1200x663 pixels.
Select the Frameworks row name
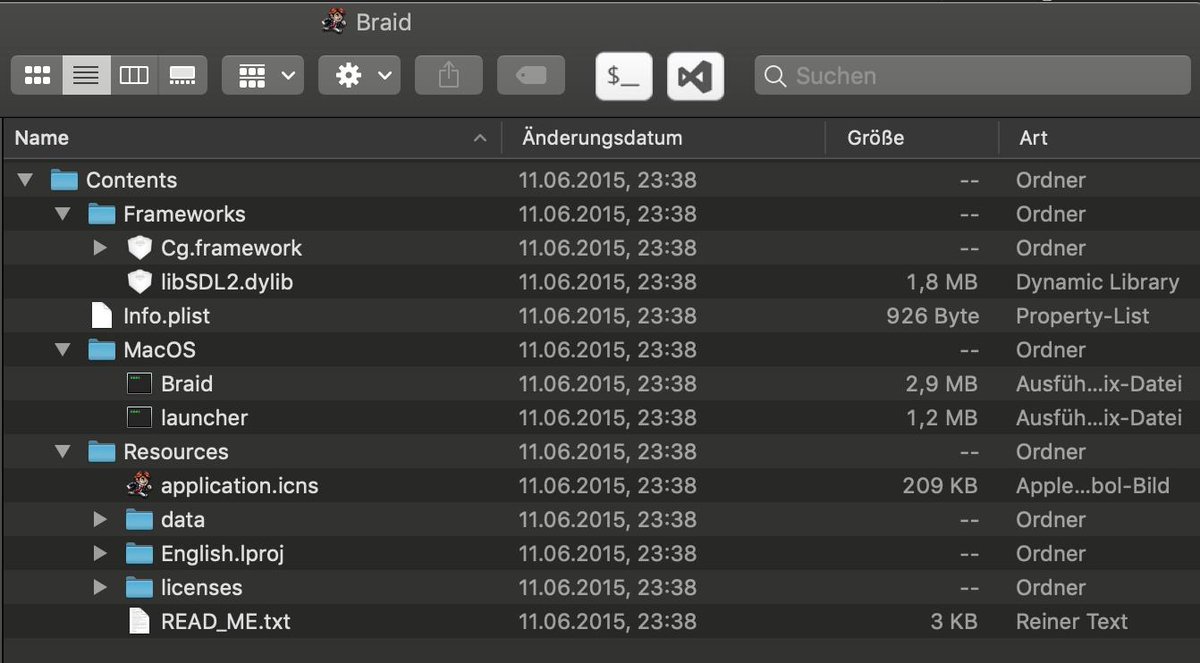coord(184,214)
